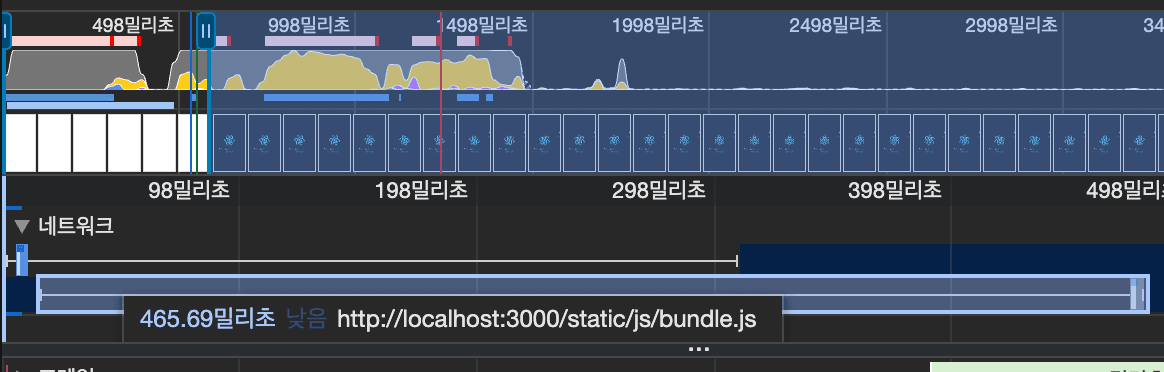Screen dimensions: 1164x372
Task: Click the 998밀리초 overview time label
Action: (x=308, y=25)
